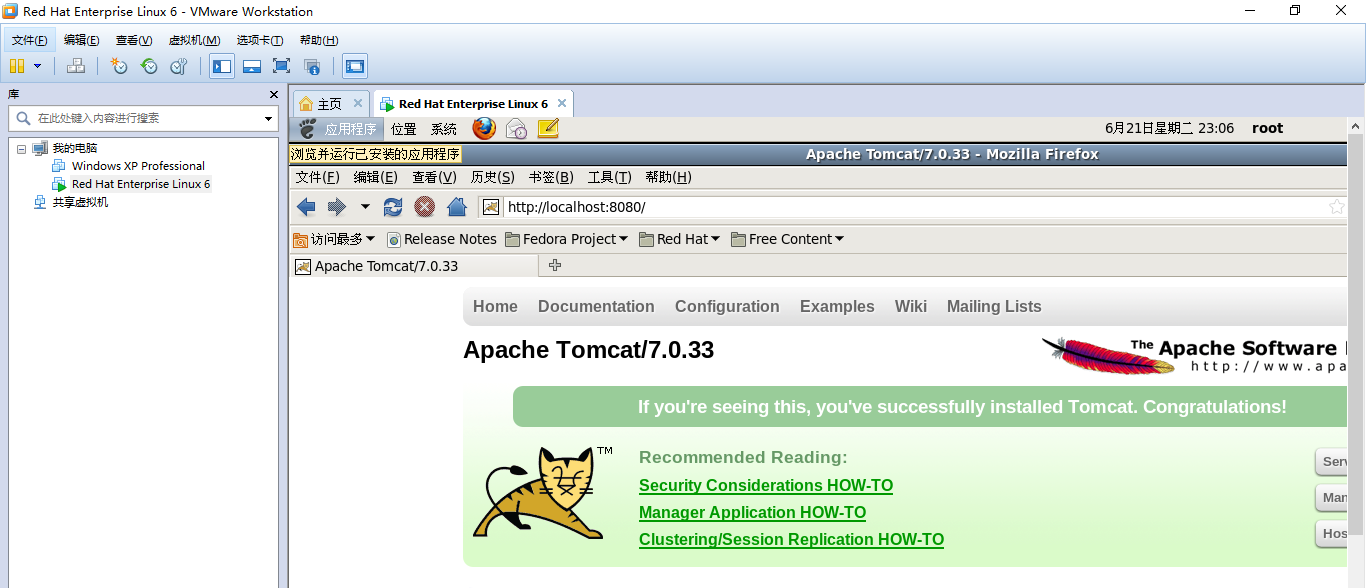The height and width of the screenshot is (588, 1366).
Task: Enter full screen mode
Action: point(282,66)
